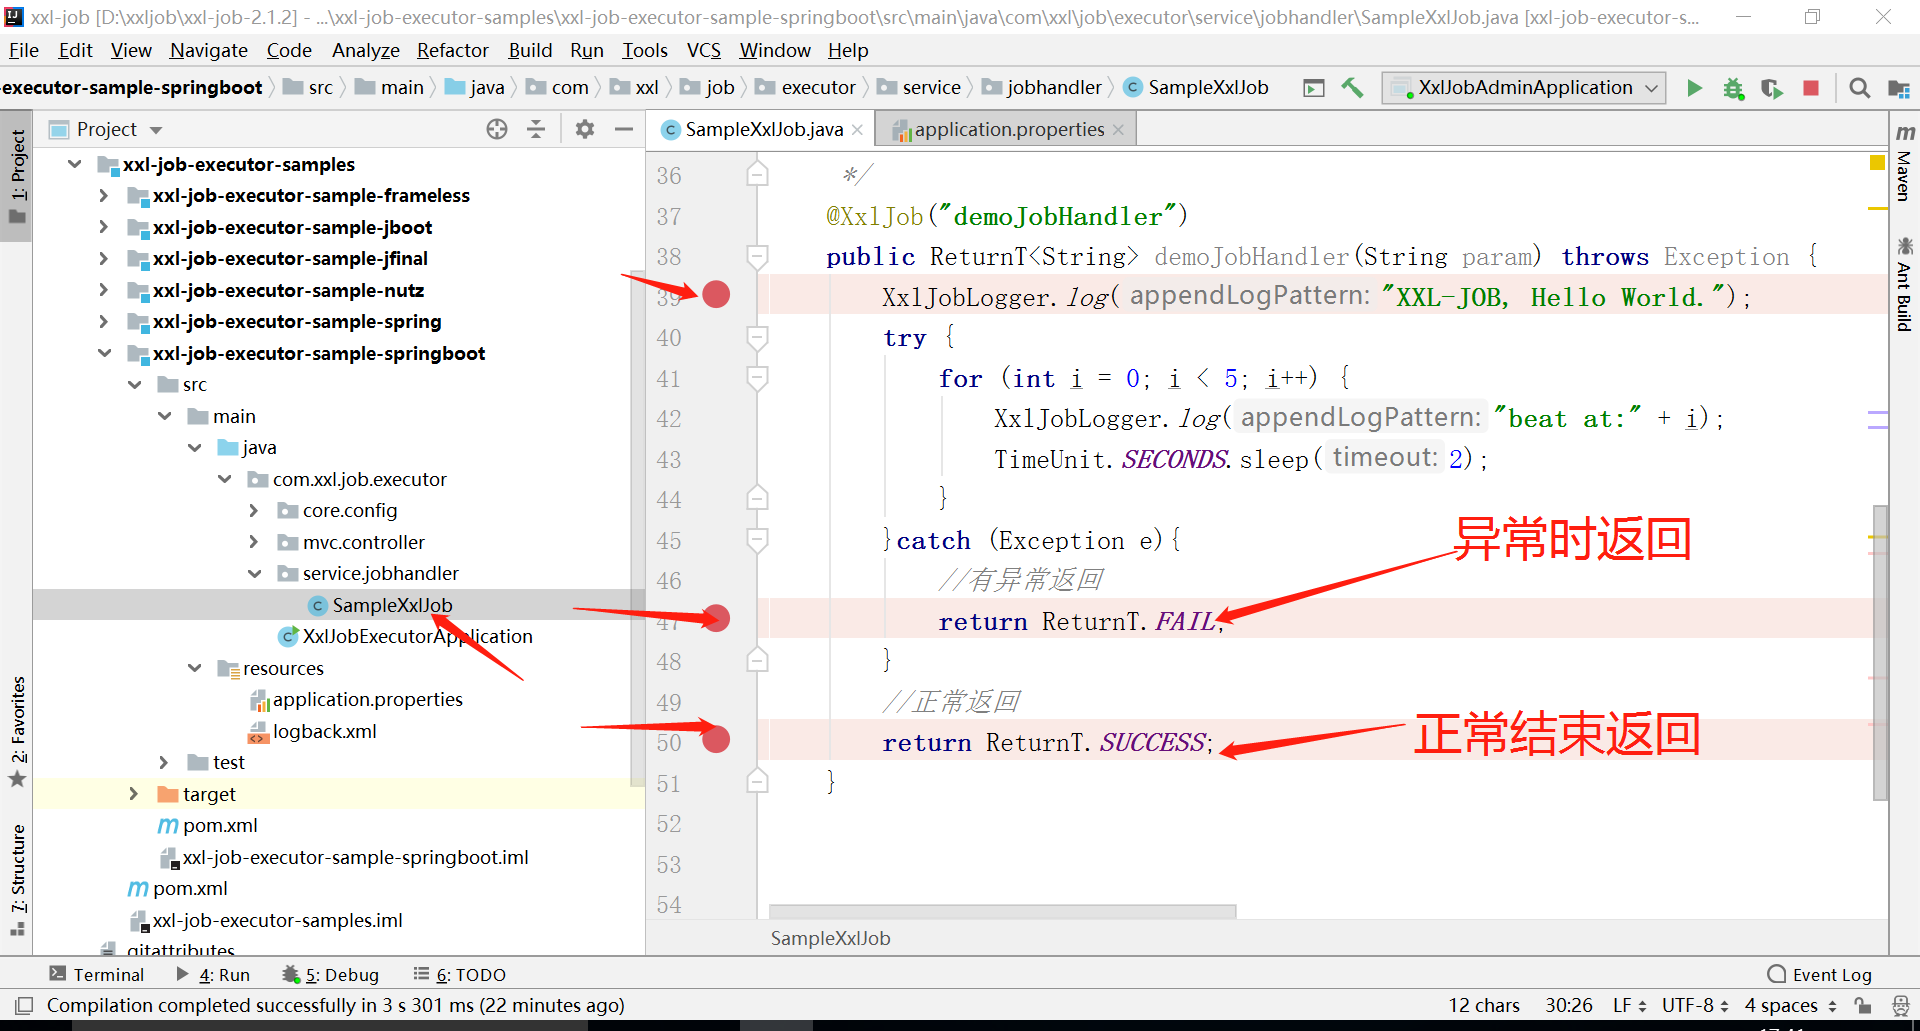Toggle breakpoint on line 47 return FAIL

716,619
